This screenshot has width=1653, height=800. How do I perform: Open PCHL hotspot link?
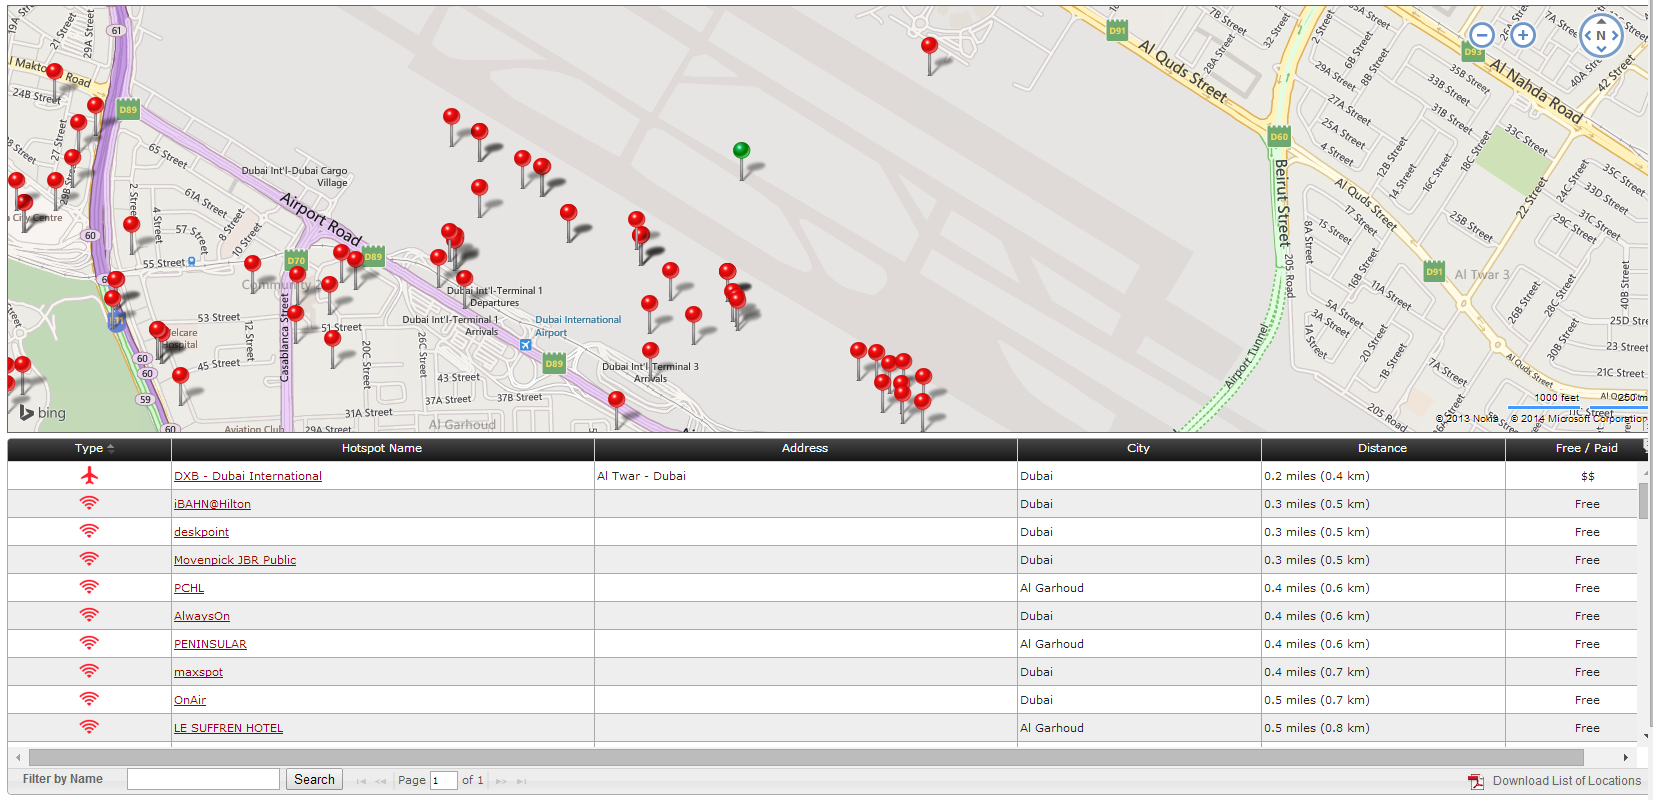point(189,588)
